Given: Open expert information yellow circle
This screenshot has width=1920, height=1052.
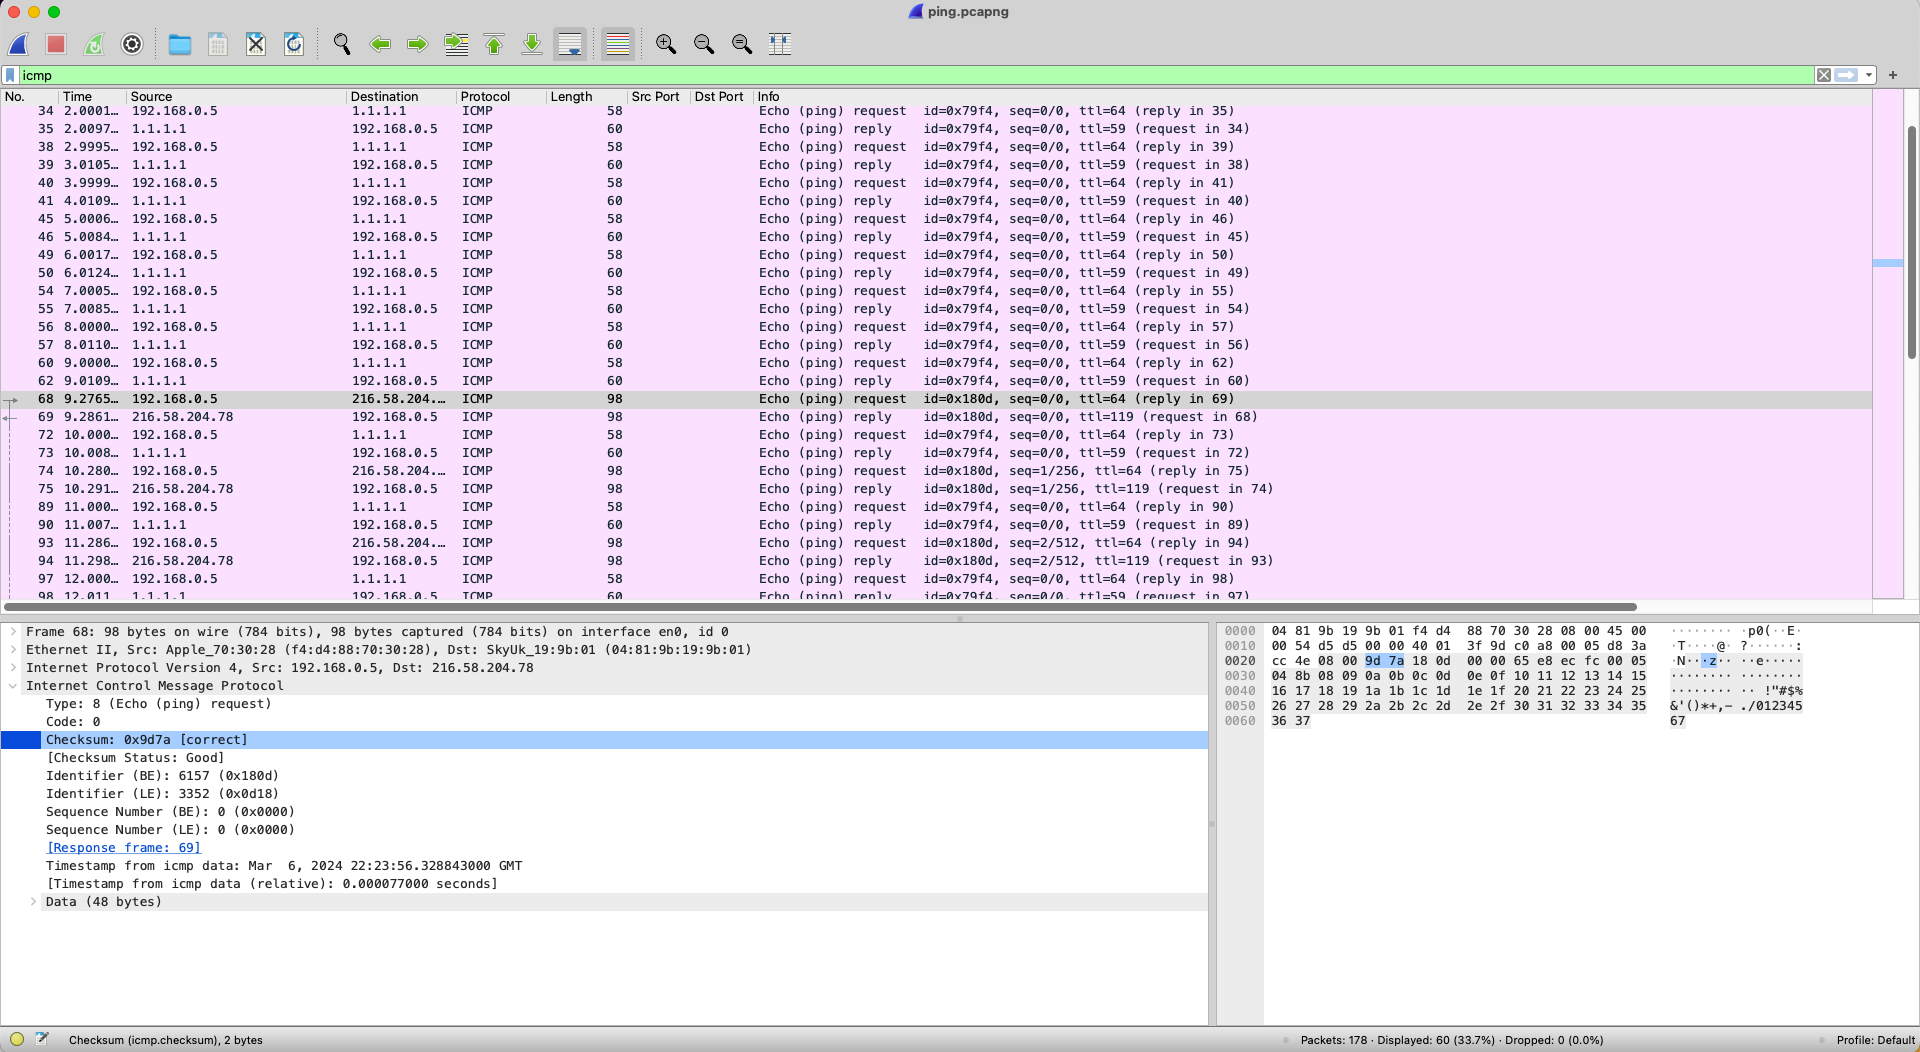Looking at the screenshot, I should [17, 1039].
